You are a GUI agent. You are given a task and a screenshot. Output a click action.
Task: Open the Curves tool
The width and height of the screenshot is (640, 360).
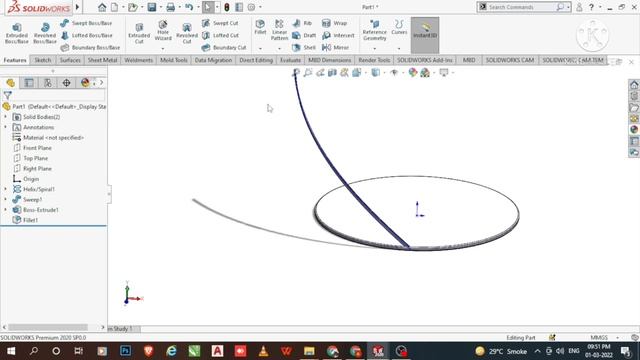(399, 27)
